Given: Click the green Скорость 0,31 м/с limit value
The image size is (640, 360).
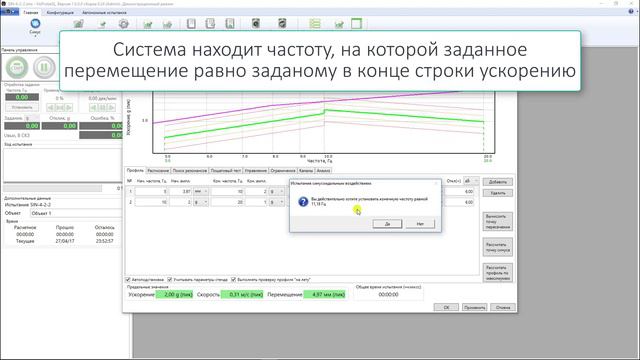Looking at the screenshot, I should tap(242, 294).
